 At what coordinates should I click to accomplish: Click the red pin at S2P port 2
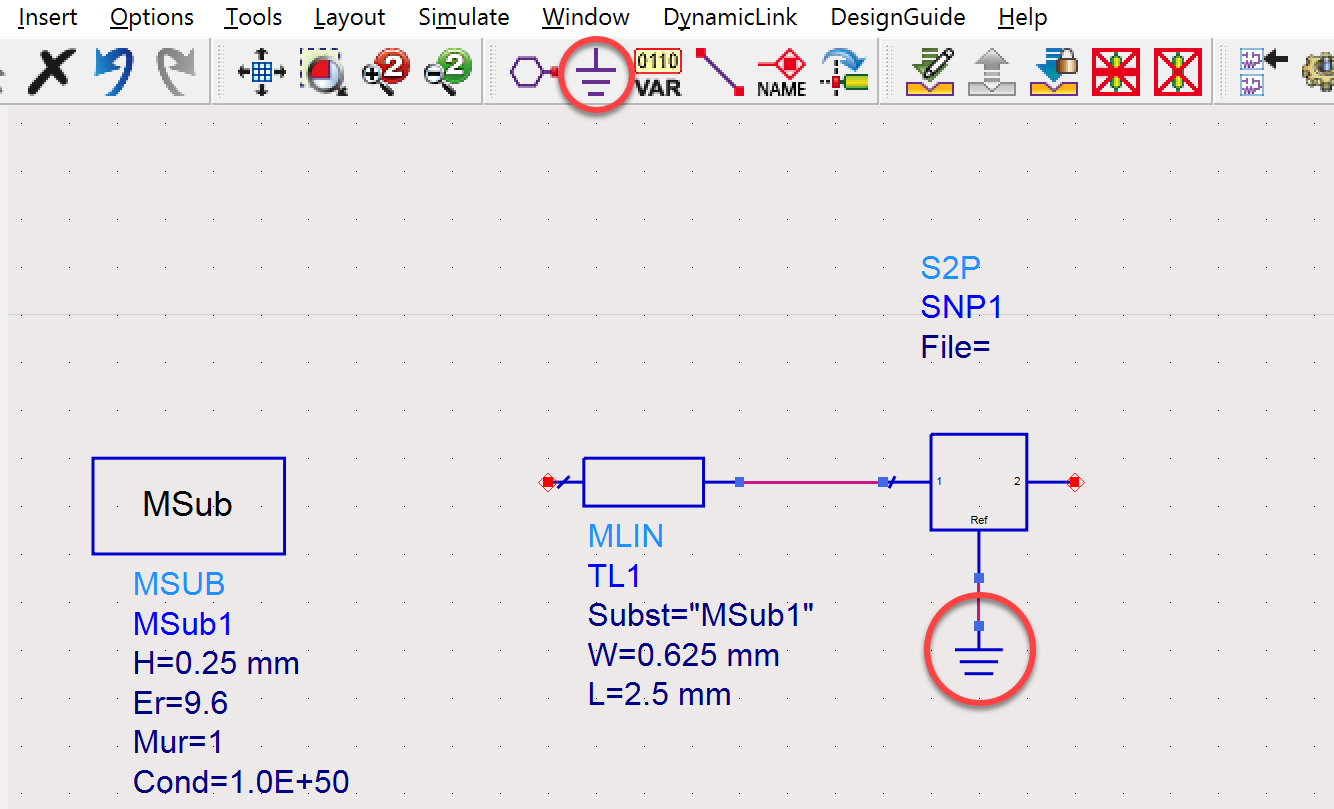click(x=1075, y=482)
